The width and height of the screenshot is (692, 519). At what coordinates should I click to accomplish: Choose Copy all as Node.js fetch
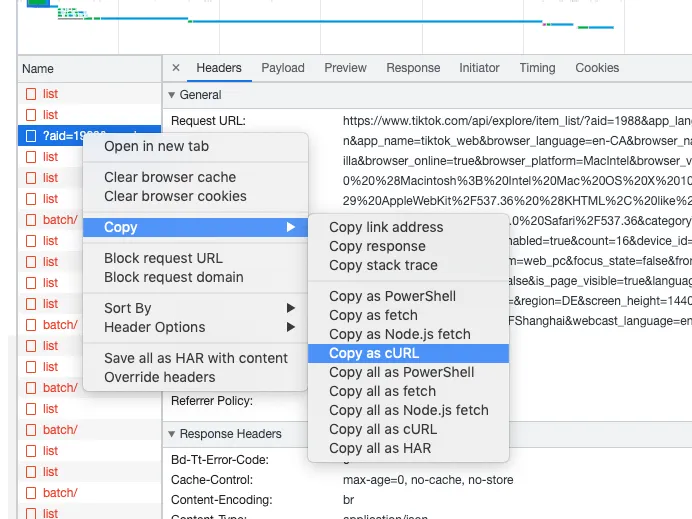(x=408, y=410)
